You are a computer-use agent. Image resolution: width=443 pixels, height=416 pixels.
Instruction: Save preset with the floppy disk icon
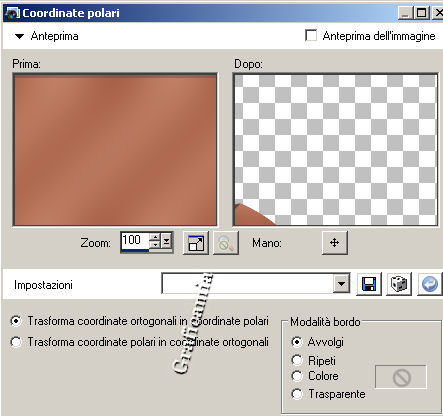tap(369, 284)
